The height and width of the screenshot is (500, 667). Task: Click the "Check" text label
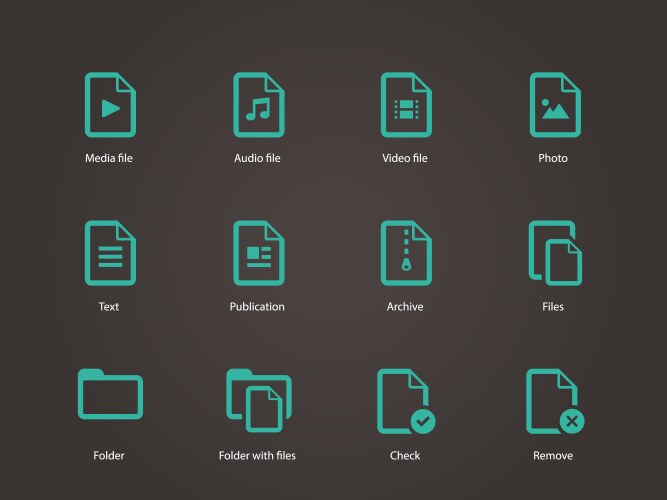pos(405,456)
